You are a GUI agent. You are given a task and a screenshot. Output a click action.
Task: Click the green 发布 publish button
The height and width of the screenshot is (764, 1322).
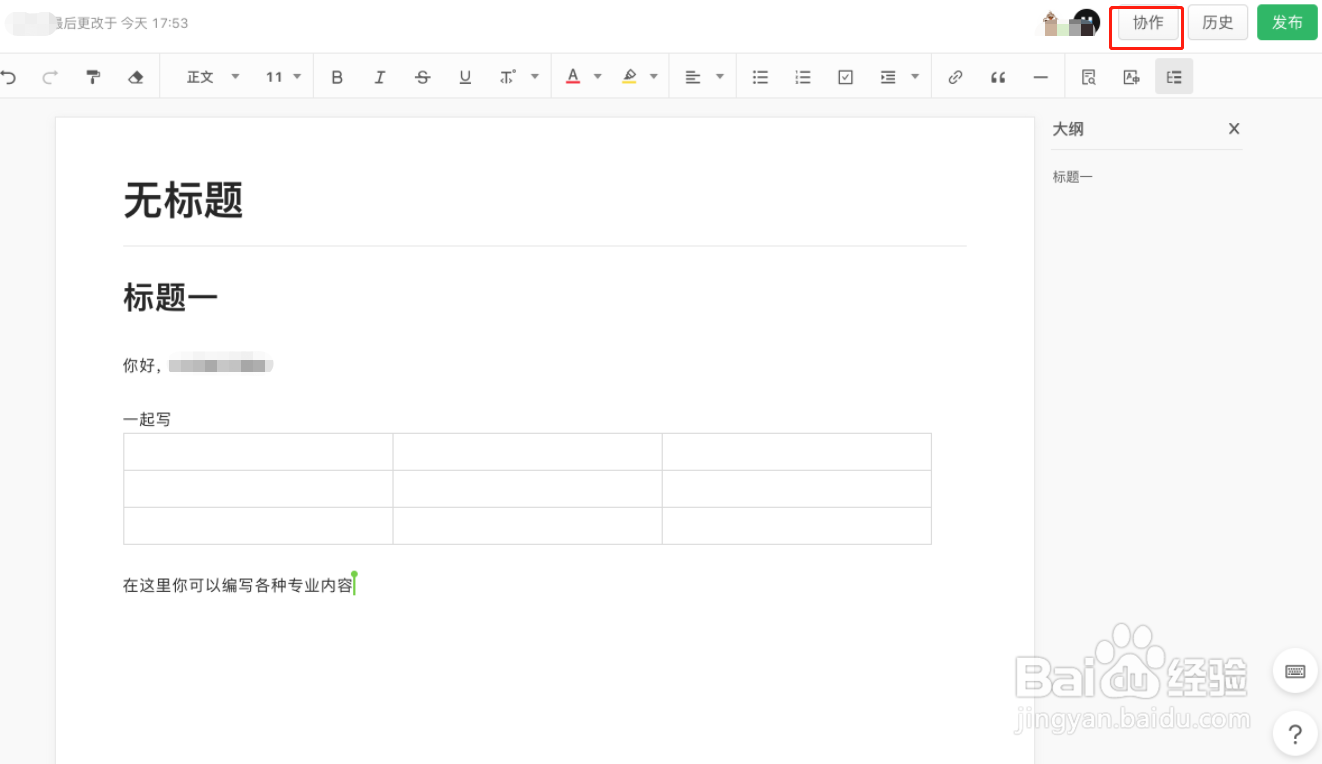coord(1287,23)
